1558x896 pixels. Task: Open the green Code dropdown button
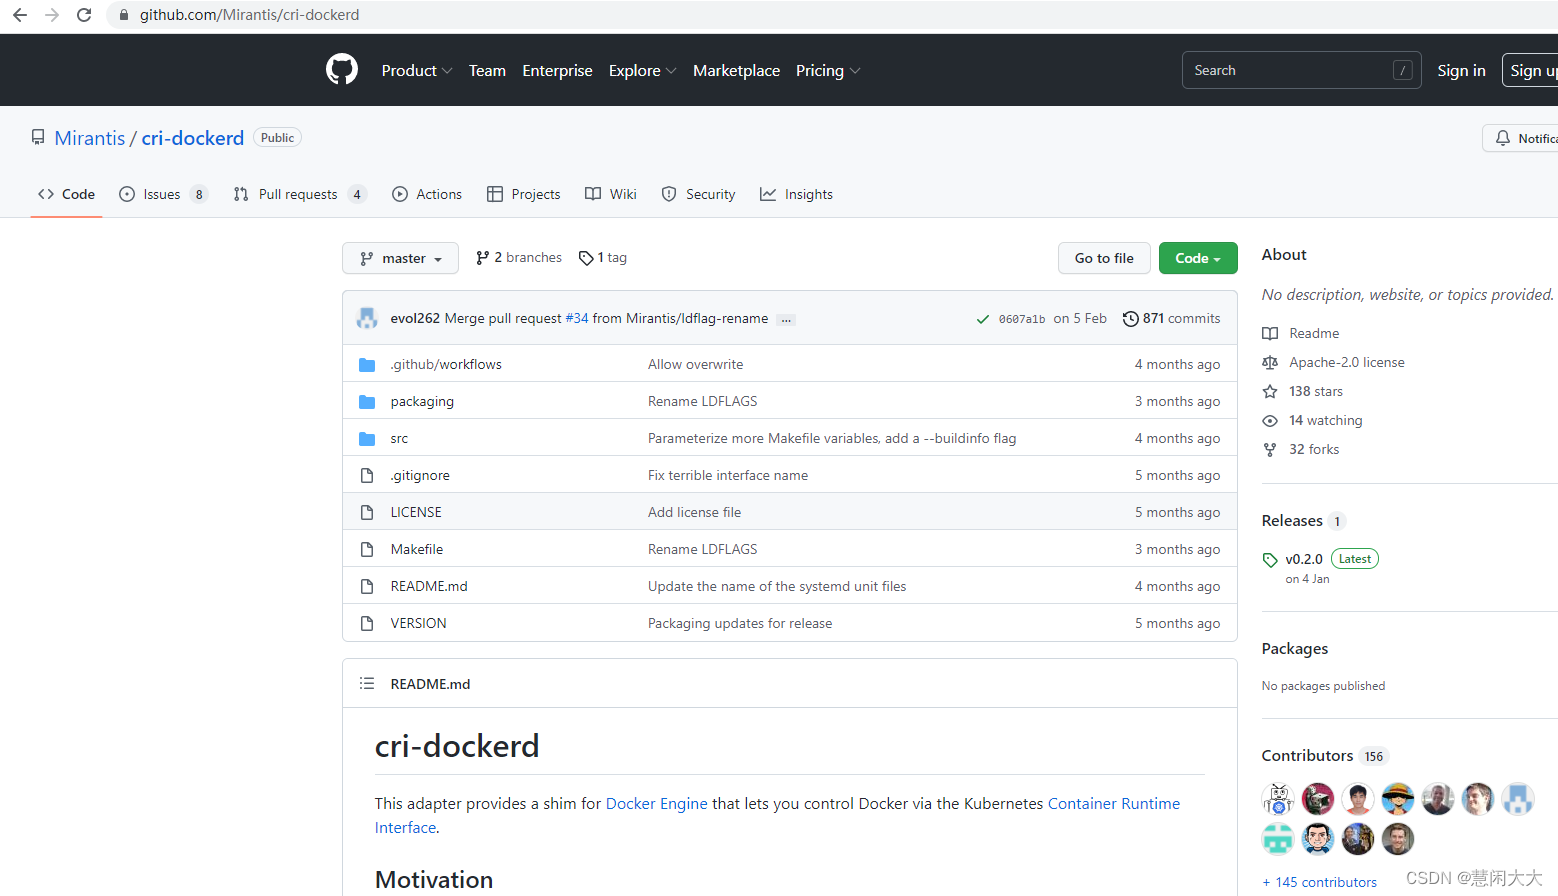click(x=1198, y=258)
